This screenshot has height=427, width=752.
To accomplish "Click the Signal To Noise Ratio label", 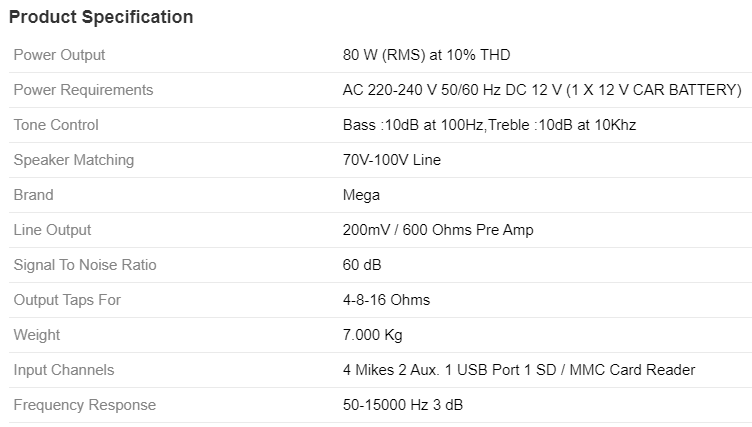I will pos(85,265).
